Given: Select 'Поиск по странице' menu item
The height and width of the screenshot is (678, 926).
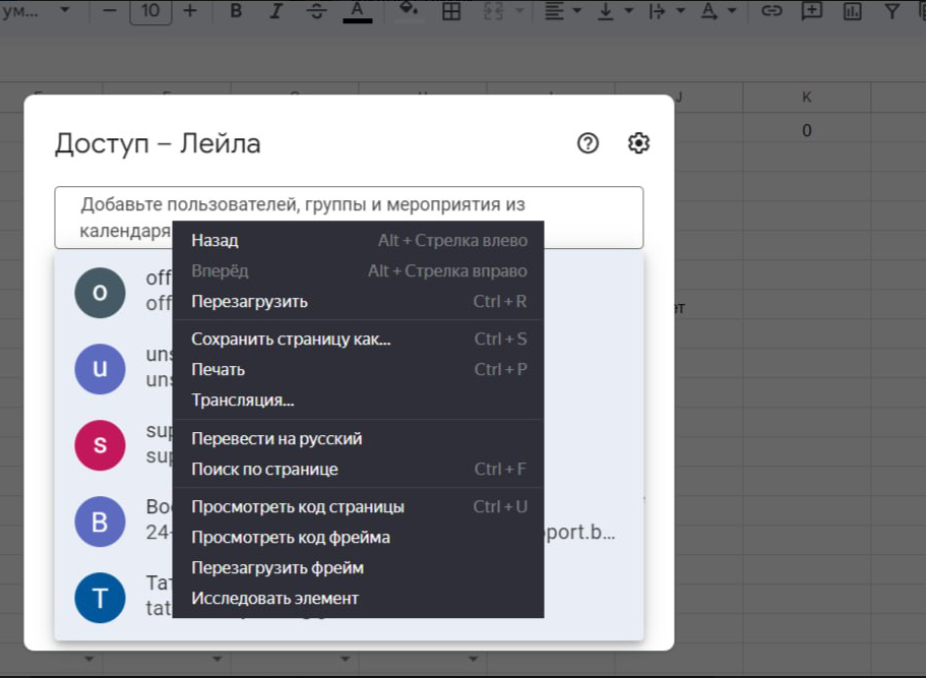Looking at the screenshot, I should pyautogui.click(x=358, y=469).
